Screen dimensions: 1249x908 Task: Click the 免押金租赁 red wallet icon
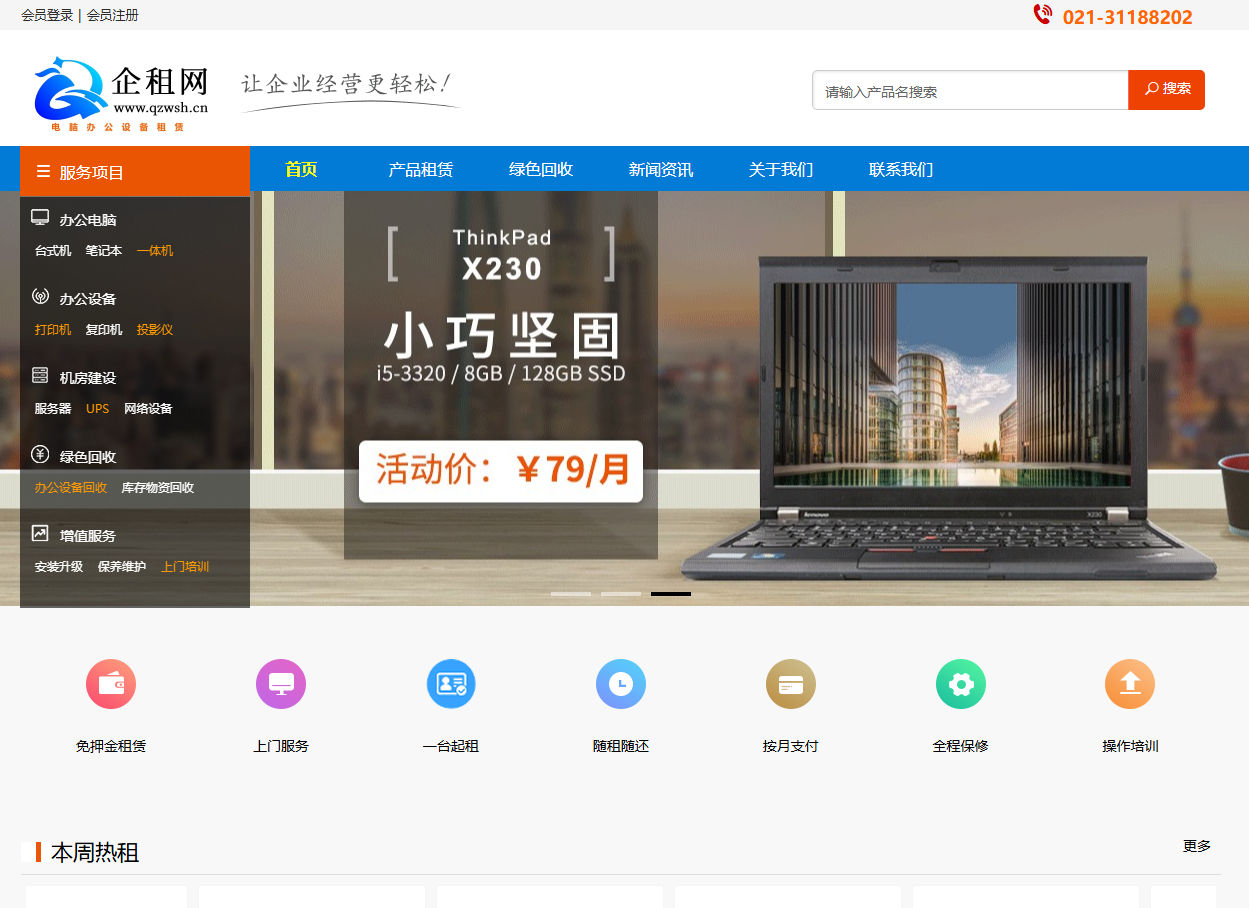[110, 684]
